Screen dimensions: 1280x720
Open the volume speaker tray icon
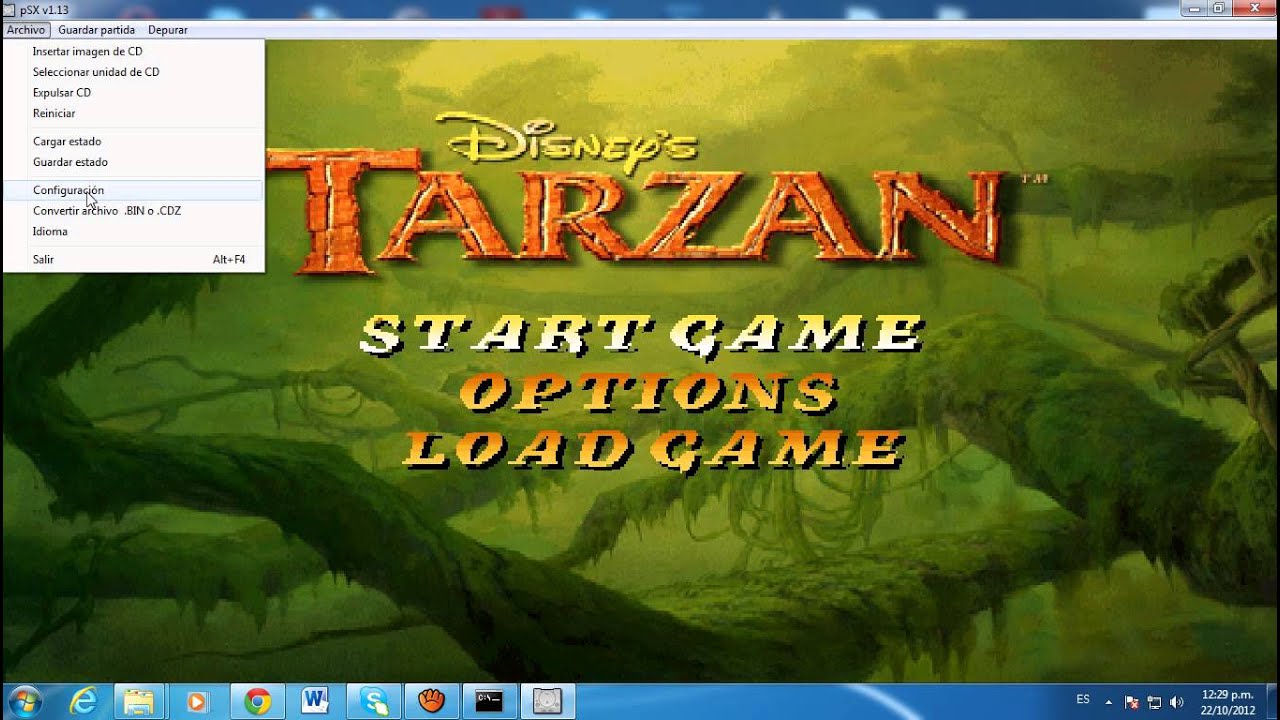[x=1176, y=702]
